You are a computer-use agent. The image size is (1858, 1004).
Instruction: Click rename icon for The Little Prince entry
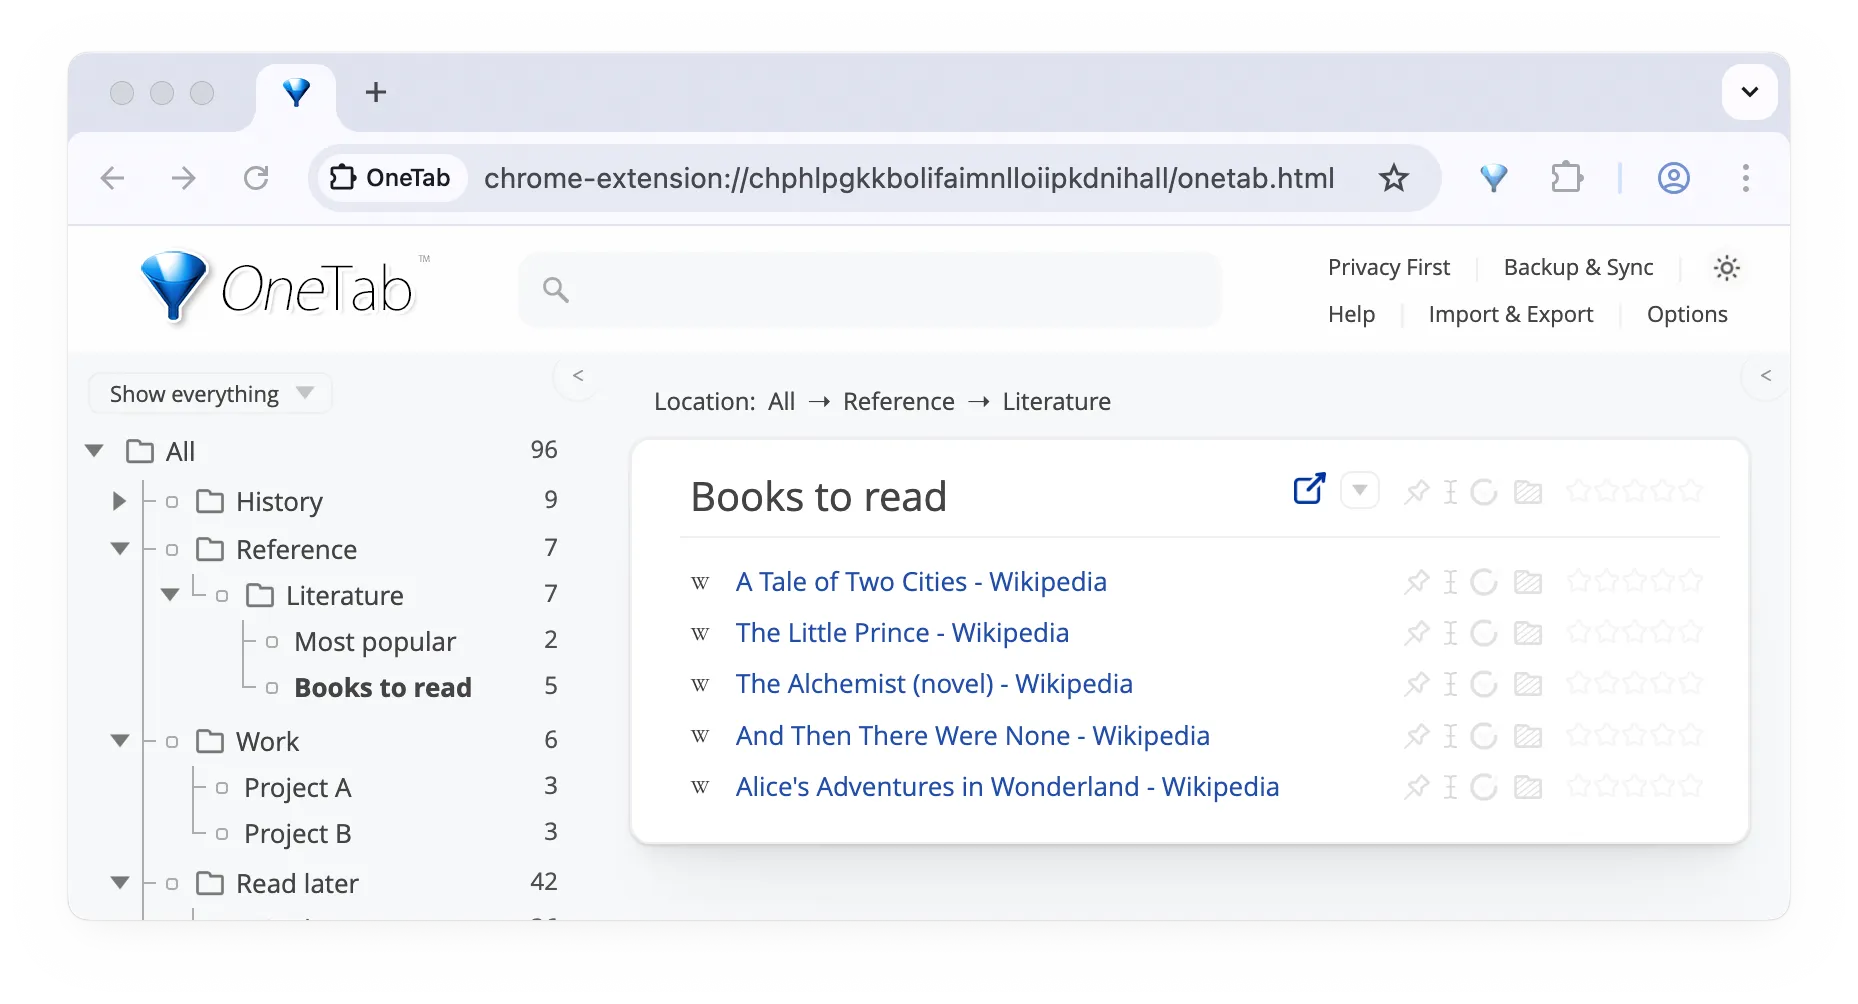(1450, 633)
